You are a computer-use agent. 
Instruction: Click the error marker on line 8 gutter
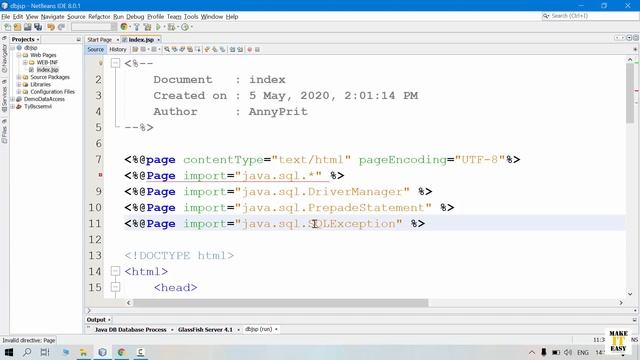[x=100, y=175]
